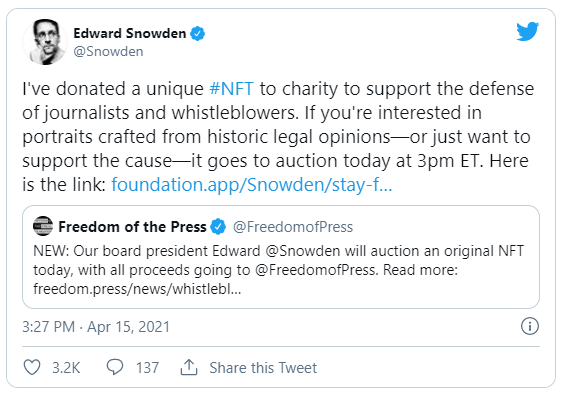Click the @Snowden handle
The image size is (562, 395).
pyautogui.click(x=108, y=52)
